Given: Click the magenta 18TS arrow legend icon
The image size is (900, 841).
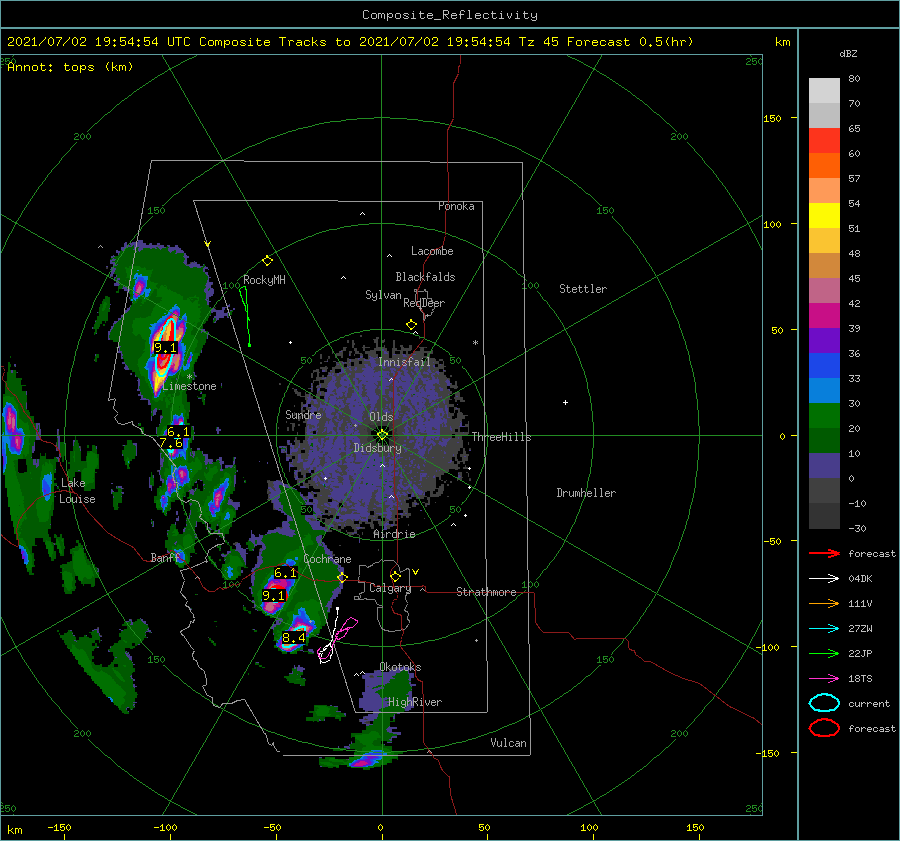Looking at the screenshot, I should point(824,679).
